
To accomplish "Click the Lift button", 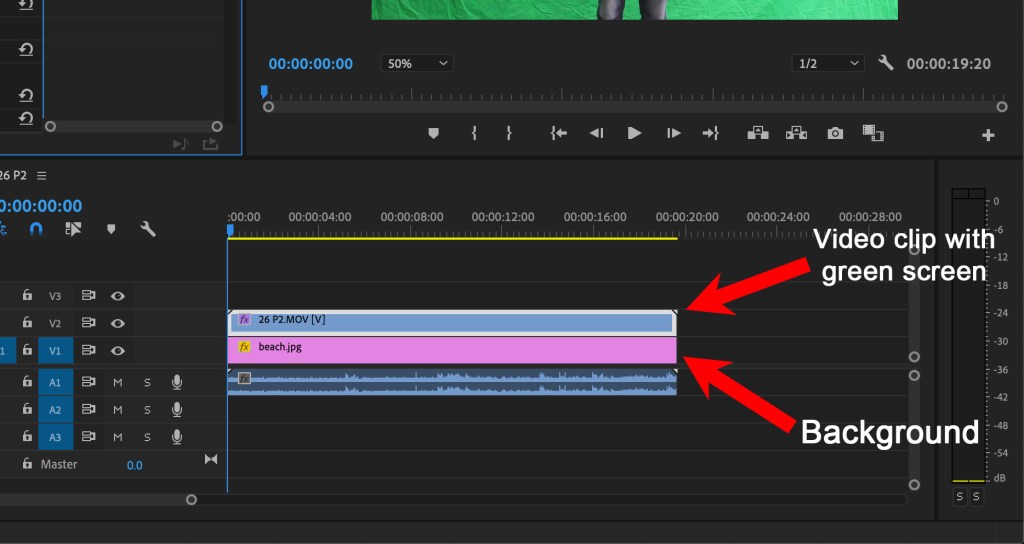I will coord(758,133).
